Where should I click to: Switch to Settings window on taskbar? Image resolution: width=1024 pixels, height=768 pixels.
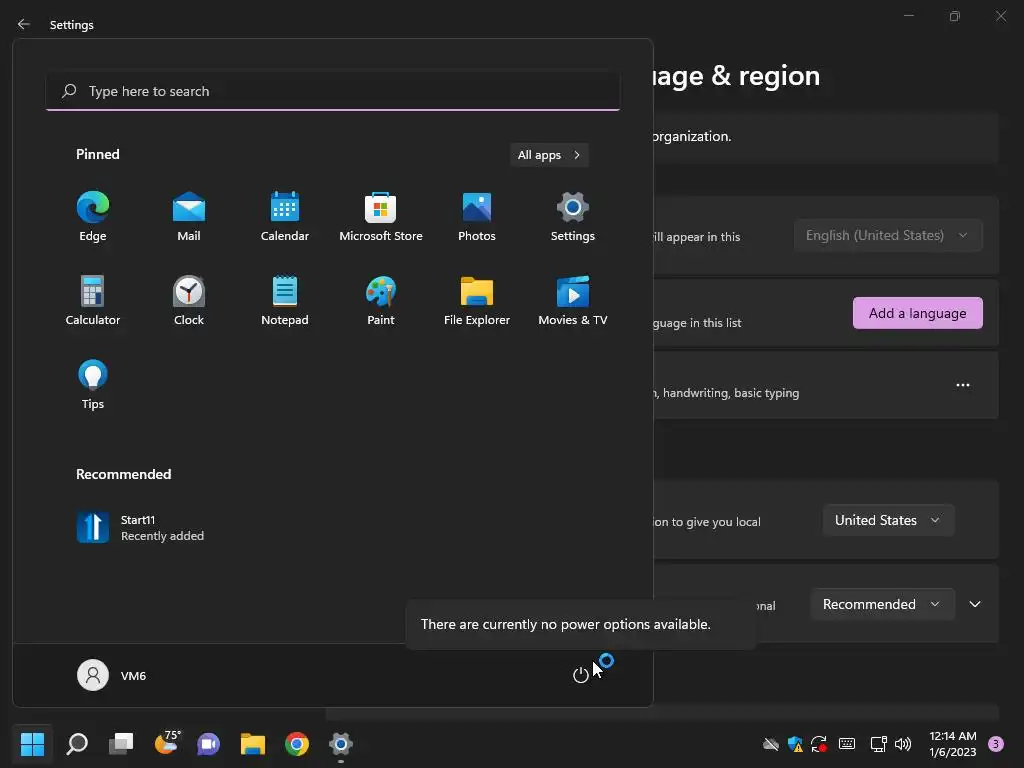pos(340,743)
